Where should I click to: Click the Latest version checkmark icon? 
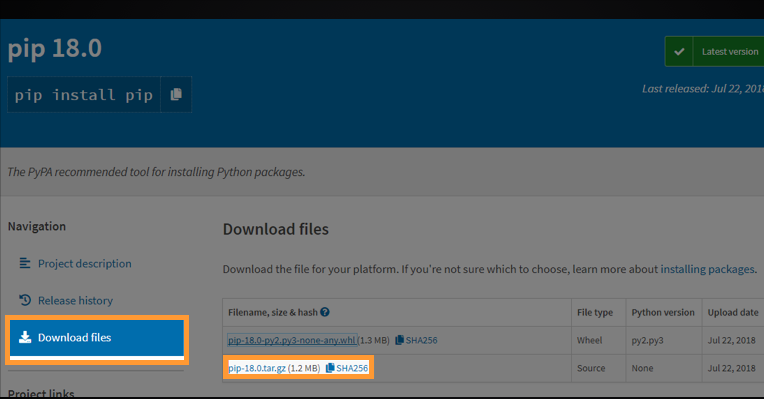[679, 52]
